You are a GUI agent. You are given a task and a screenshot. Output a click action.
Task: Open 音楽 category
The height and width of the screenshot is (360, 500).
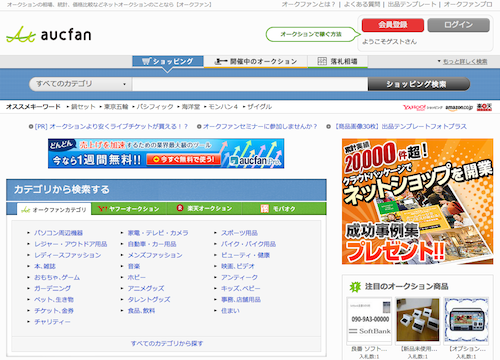click(134, 266)
